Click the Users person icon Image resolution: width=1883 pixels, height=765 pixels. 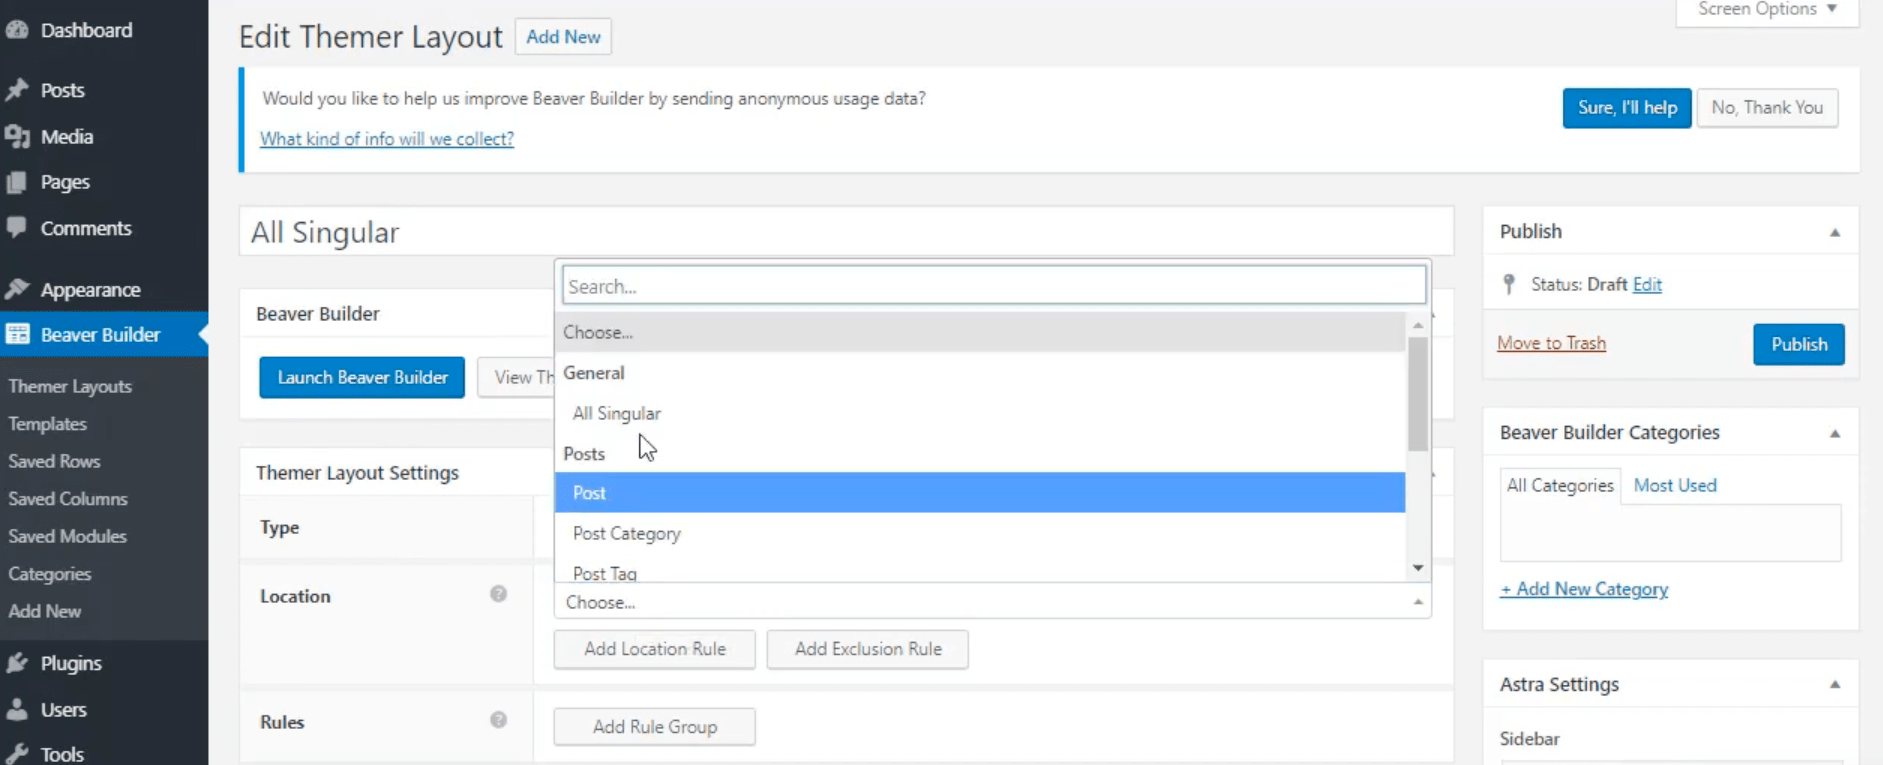pos(17,709)
